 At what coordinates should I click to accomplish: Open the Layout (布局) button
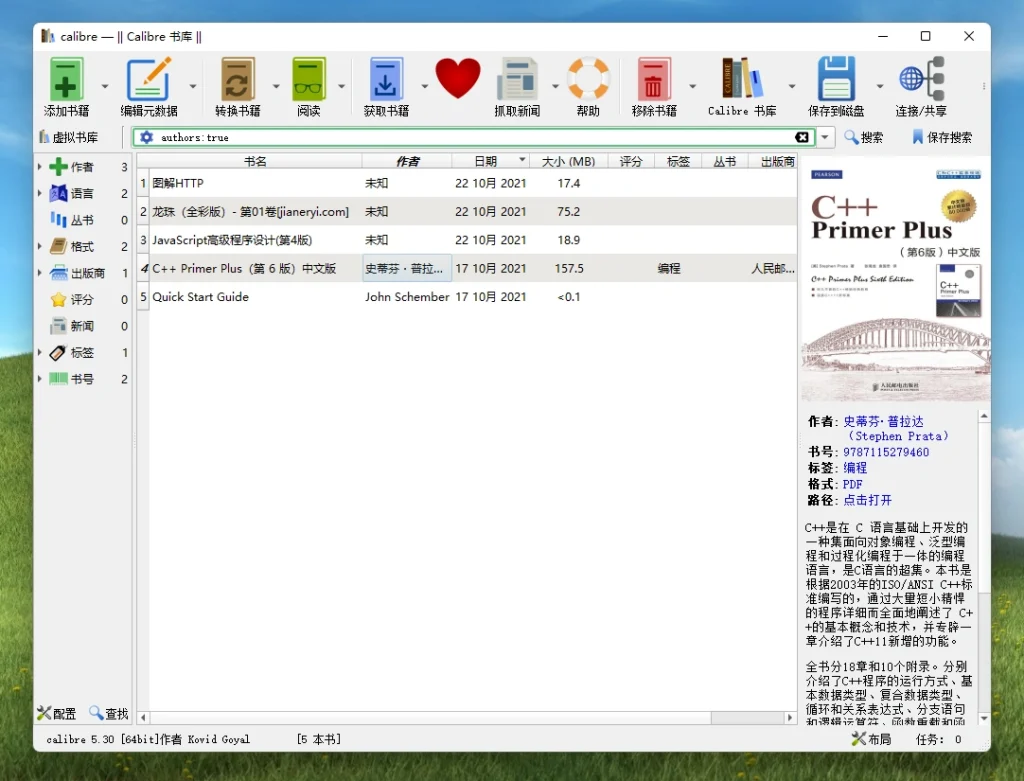pos(871,739)
